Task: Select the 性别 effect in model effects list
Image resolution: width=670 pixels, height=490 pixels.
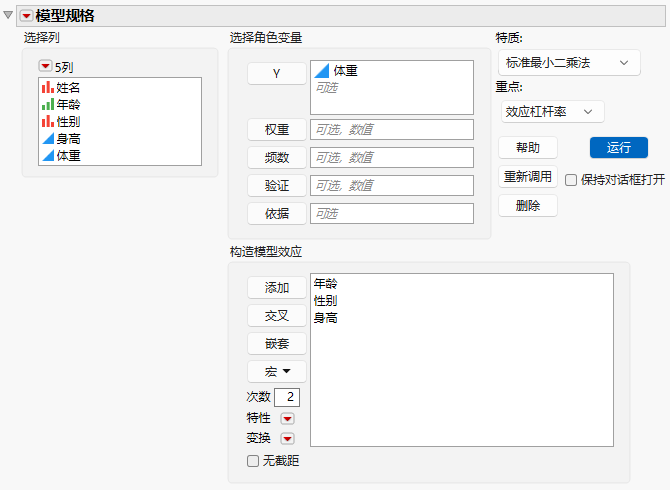Action: coord(326,301)
